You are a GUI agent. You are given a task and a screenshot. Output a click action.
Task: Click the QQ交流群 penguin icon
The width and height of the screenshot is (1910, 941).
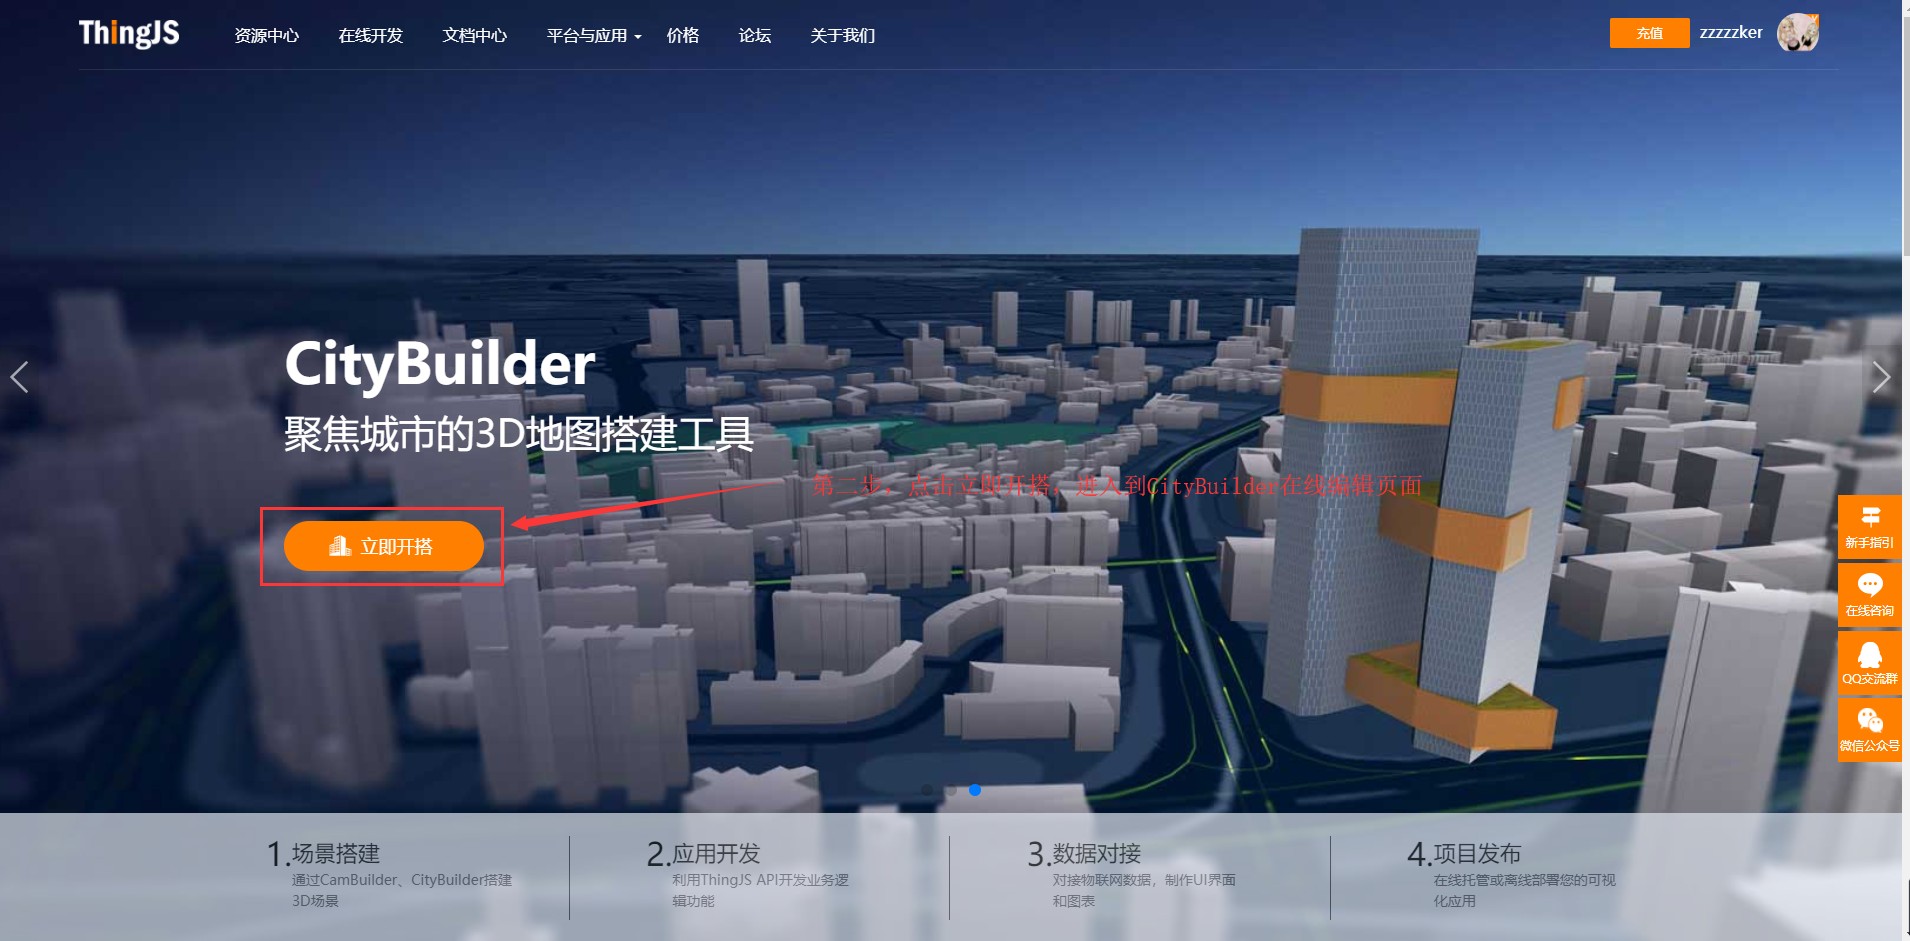tap(1869, 662)
